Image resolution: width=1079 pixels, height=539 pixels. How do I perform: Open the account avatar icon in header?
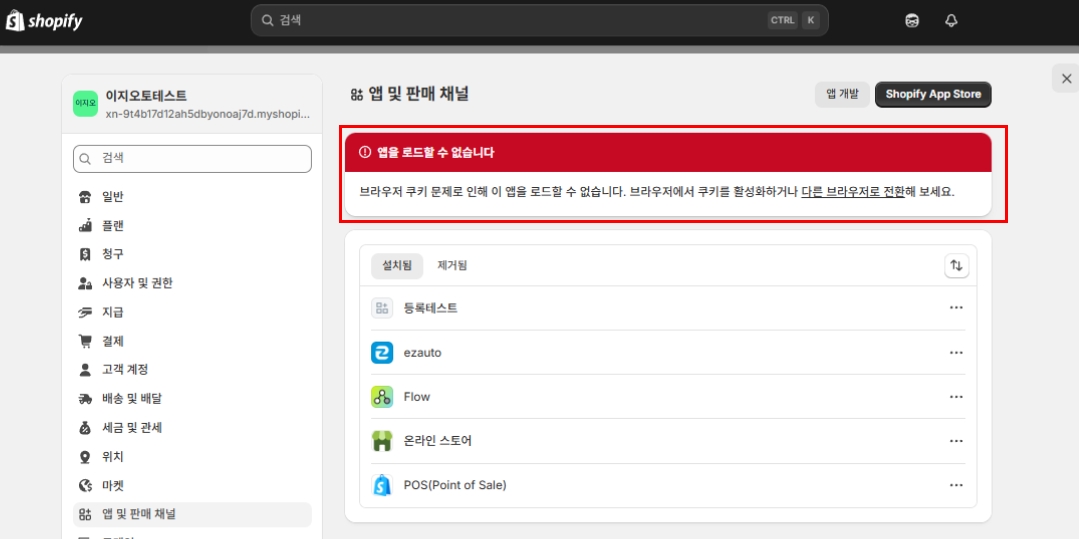[x=912, y=20]
